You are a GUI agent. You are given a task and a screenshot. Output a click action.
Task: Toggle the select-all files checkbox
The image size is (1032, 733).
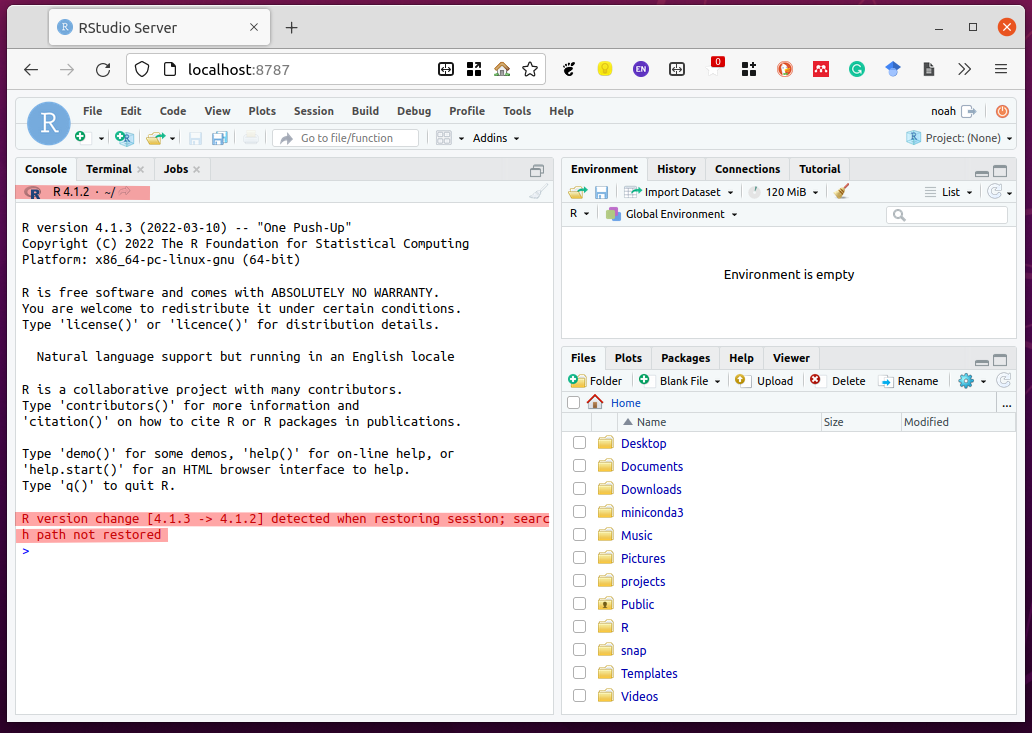tap(573, 403)
